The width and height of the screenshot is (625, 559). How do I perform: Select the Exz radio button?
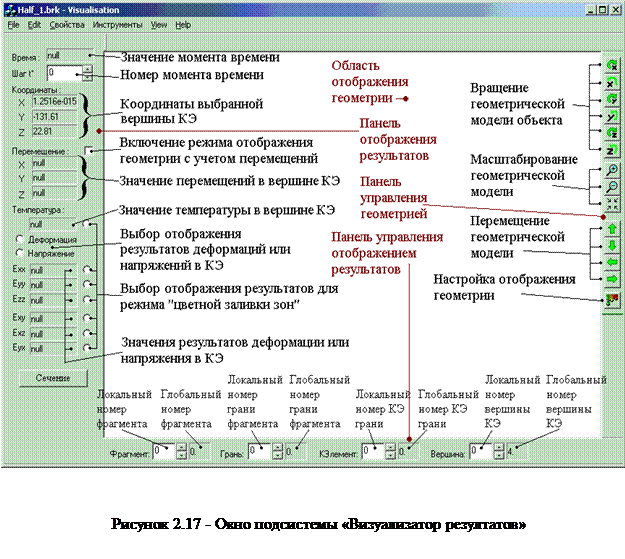click(86, 333)
